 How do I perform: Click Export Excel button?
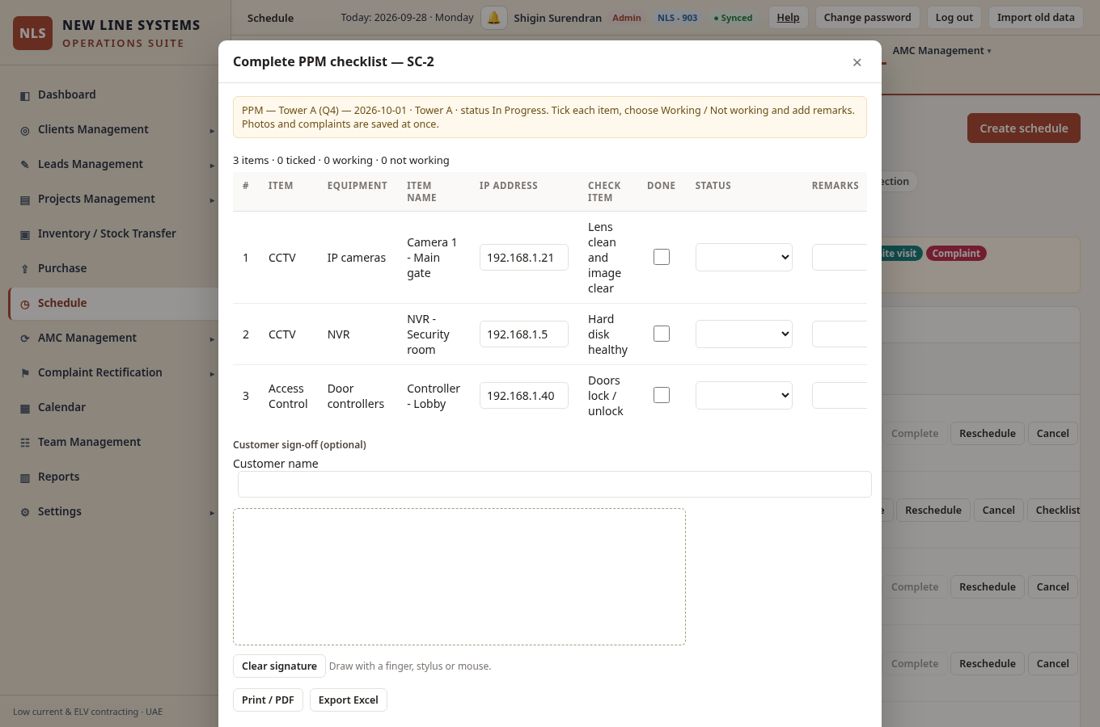[x=348, y=700]
